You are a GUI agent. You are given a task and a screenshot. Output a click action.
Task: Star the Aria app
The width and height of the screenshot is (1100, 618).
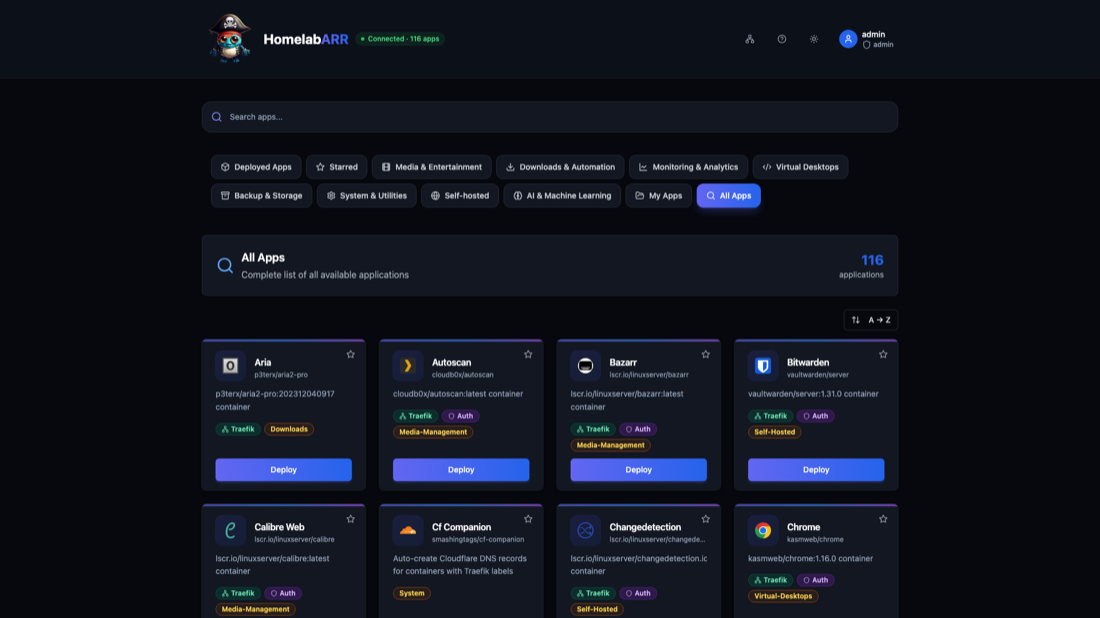pos(351,354)
